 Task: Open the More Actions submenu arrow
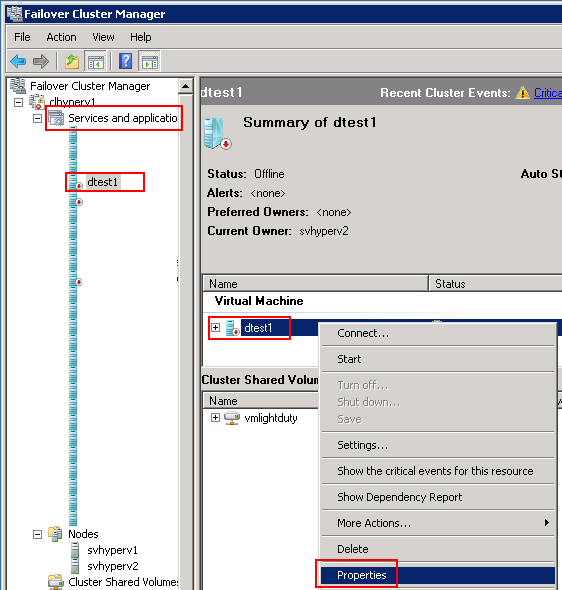(x=547, y=523)
